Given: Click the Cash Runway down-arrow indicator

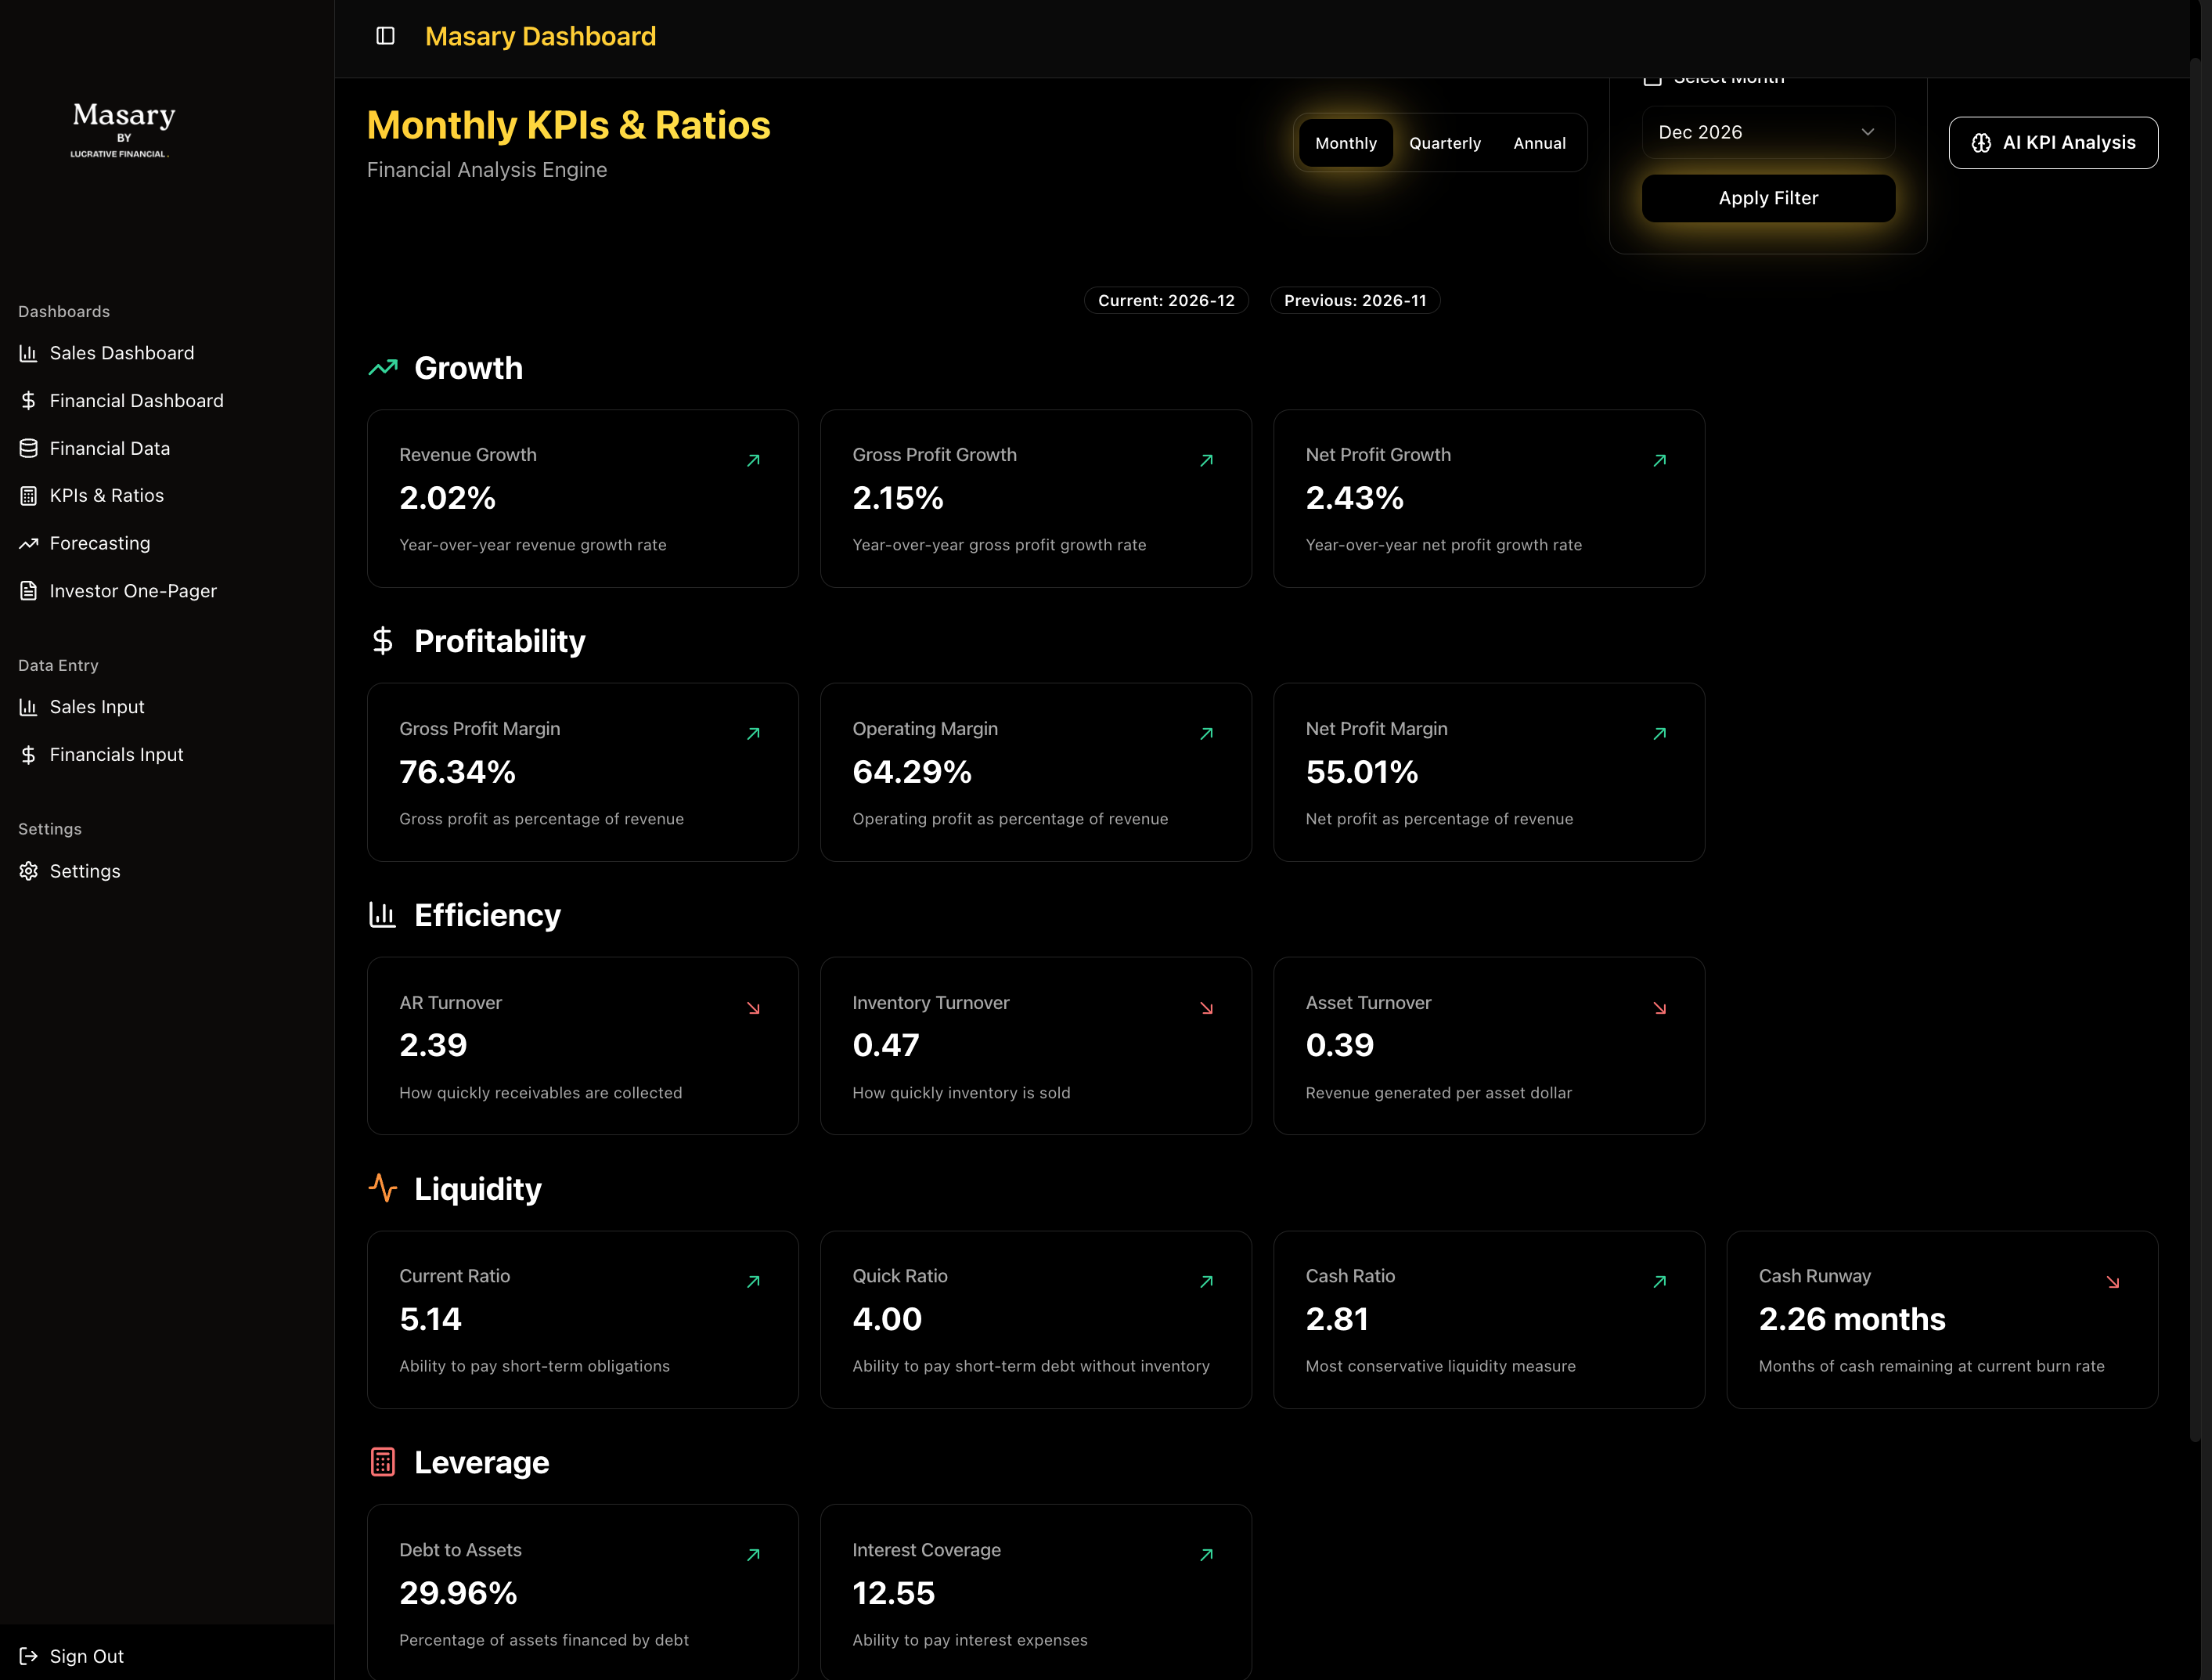Looking at the screenshot, I should tap(2112, 1282).
